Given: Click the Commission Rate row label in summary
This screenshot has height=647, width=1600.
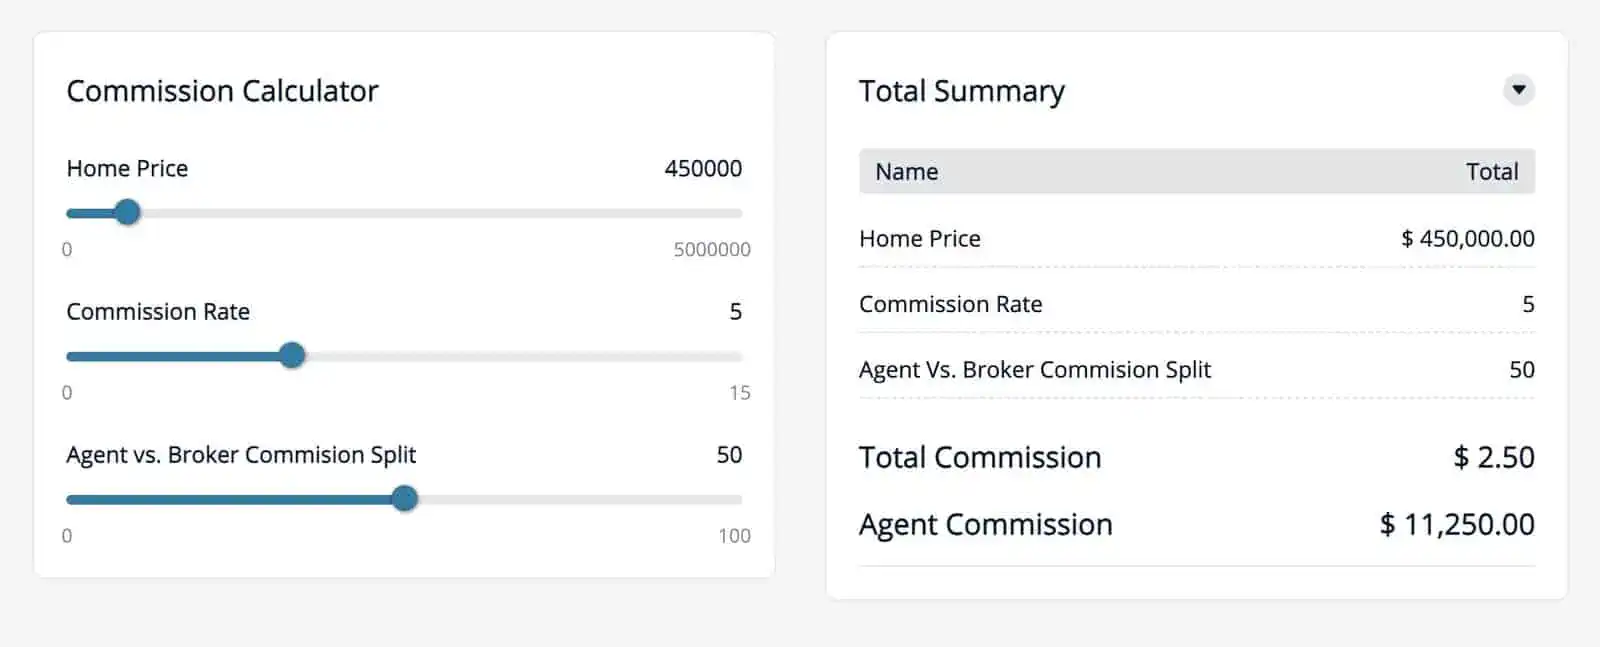Looking at the screenshot, I should pyautogui.click(x=950, y=304).
